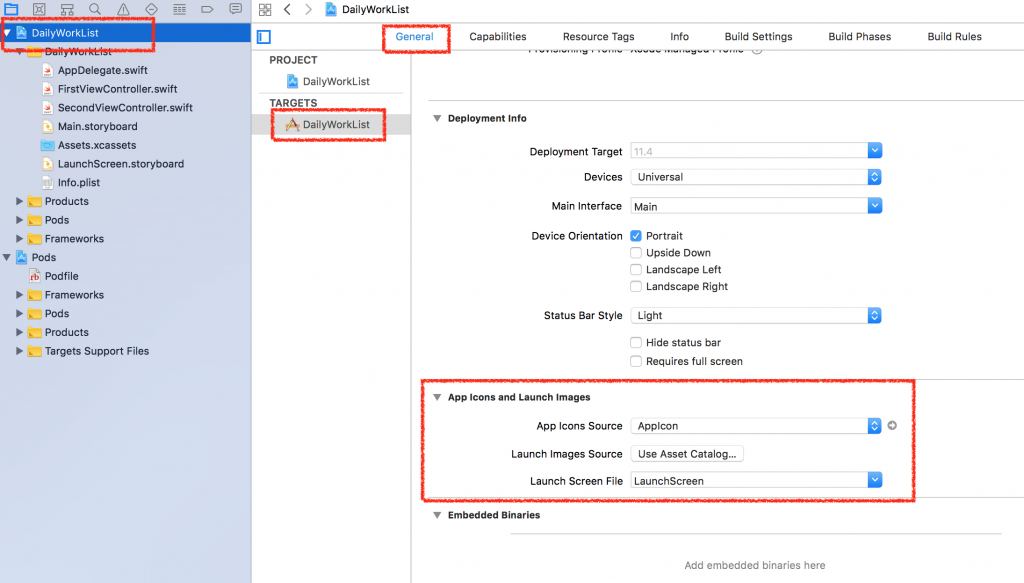Click the related items grid icon
The image size is (1024, 583).
pyautogui.click(x=264, y=9)
